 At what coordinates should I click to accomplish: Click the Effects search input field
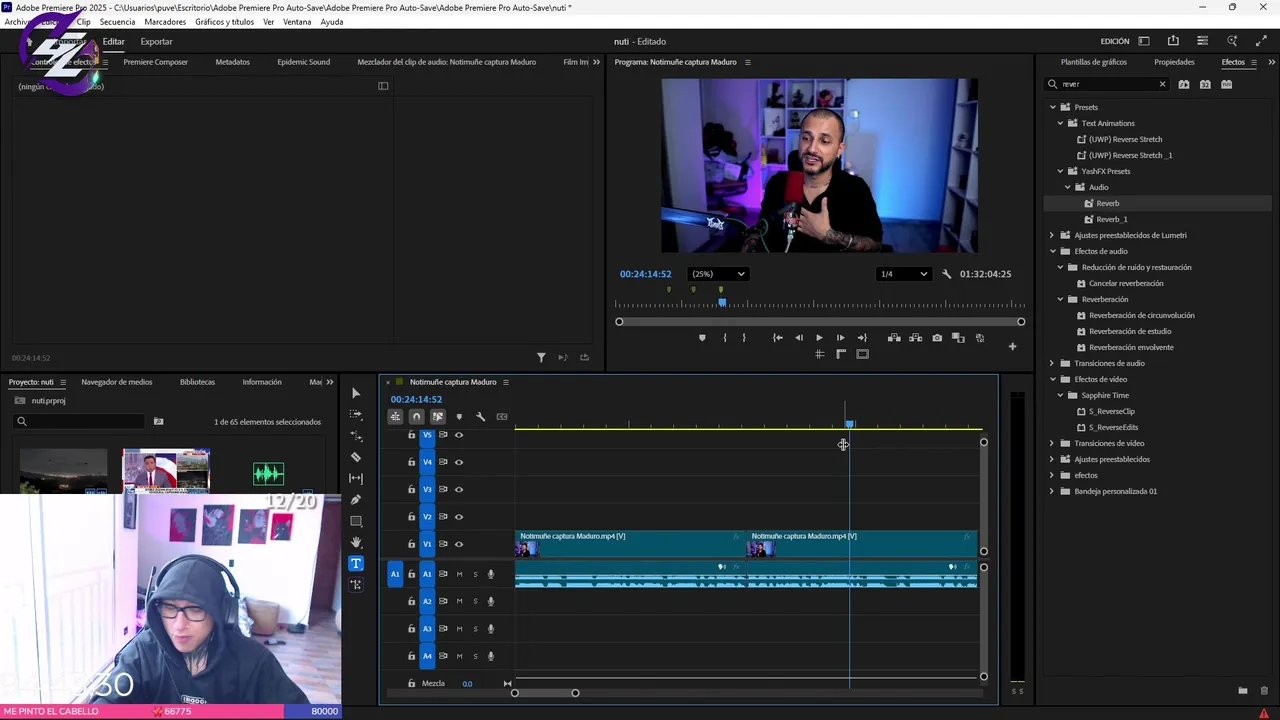point(1106,84)
